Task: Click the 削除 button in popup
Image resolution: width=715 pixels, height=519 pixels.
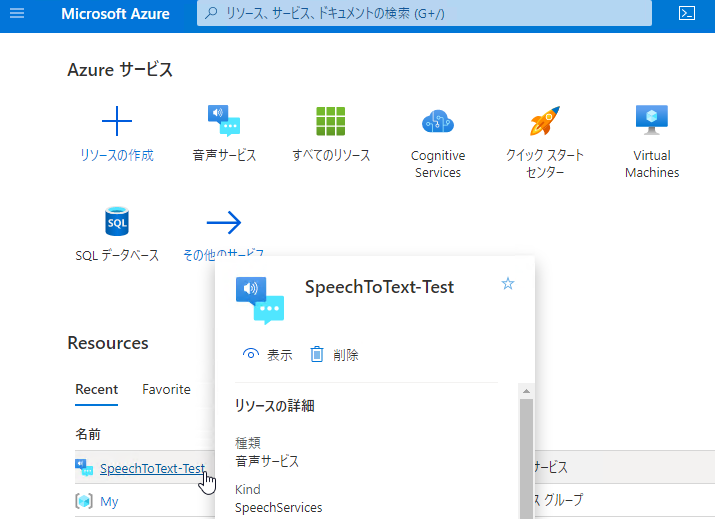Action: click(x=334, y=355)
